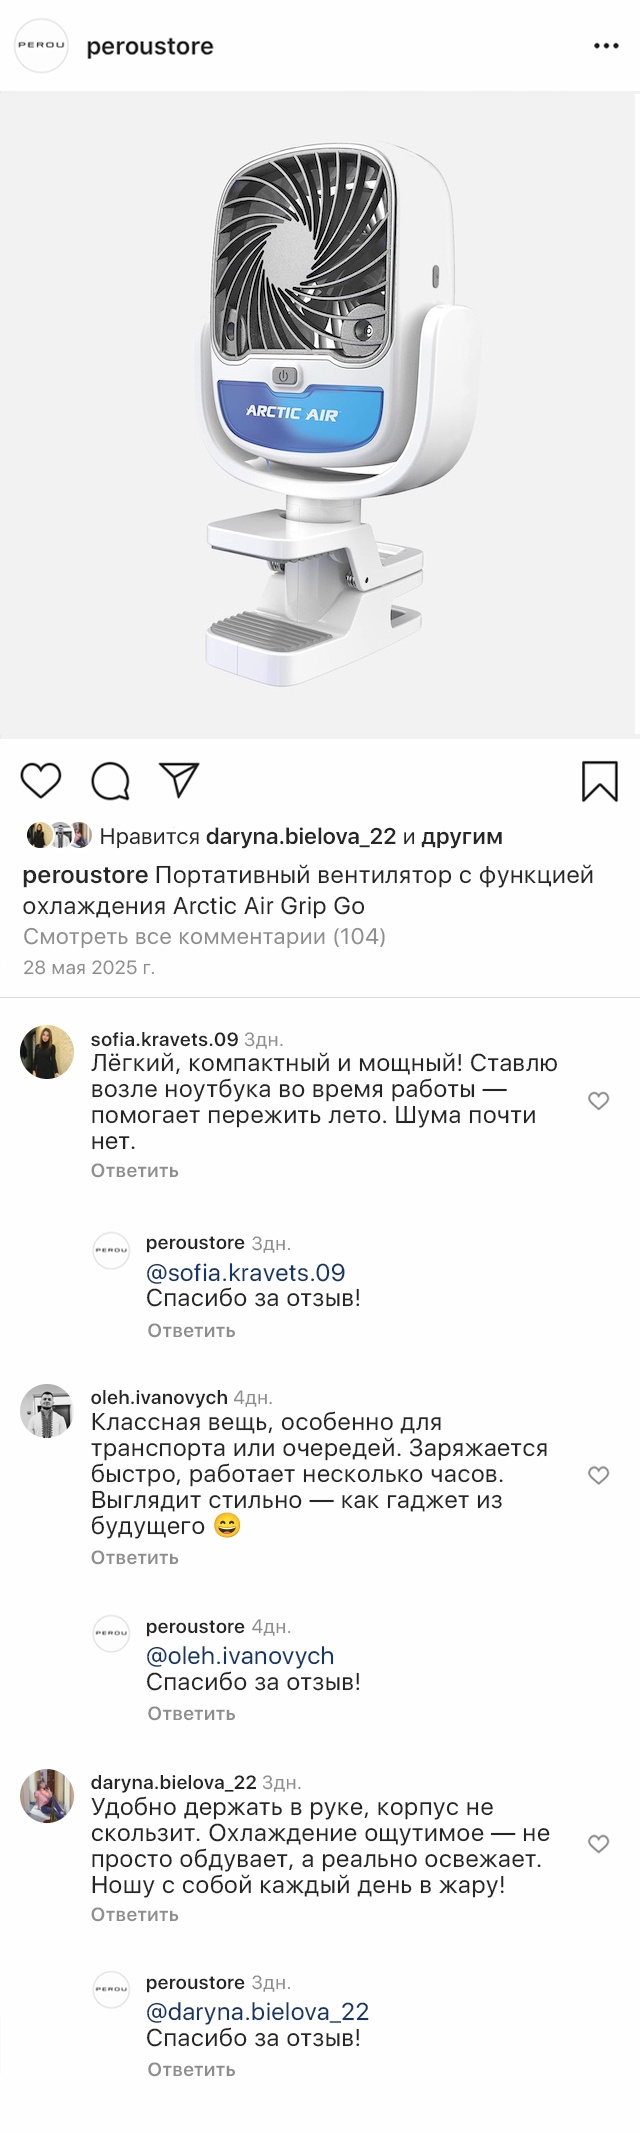Viewport: 640px width, 2133px height.
Task: Open the peroustore header username
Action: point(150,46)
